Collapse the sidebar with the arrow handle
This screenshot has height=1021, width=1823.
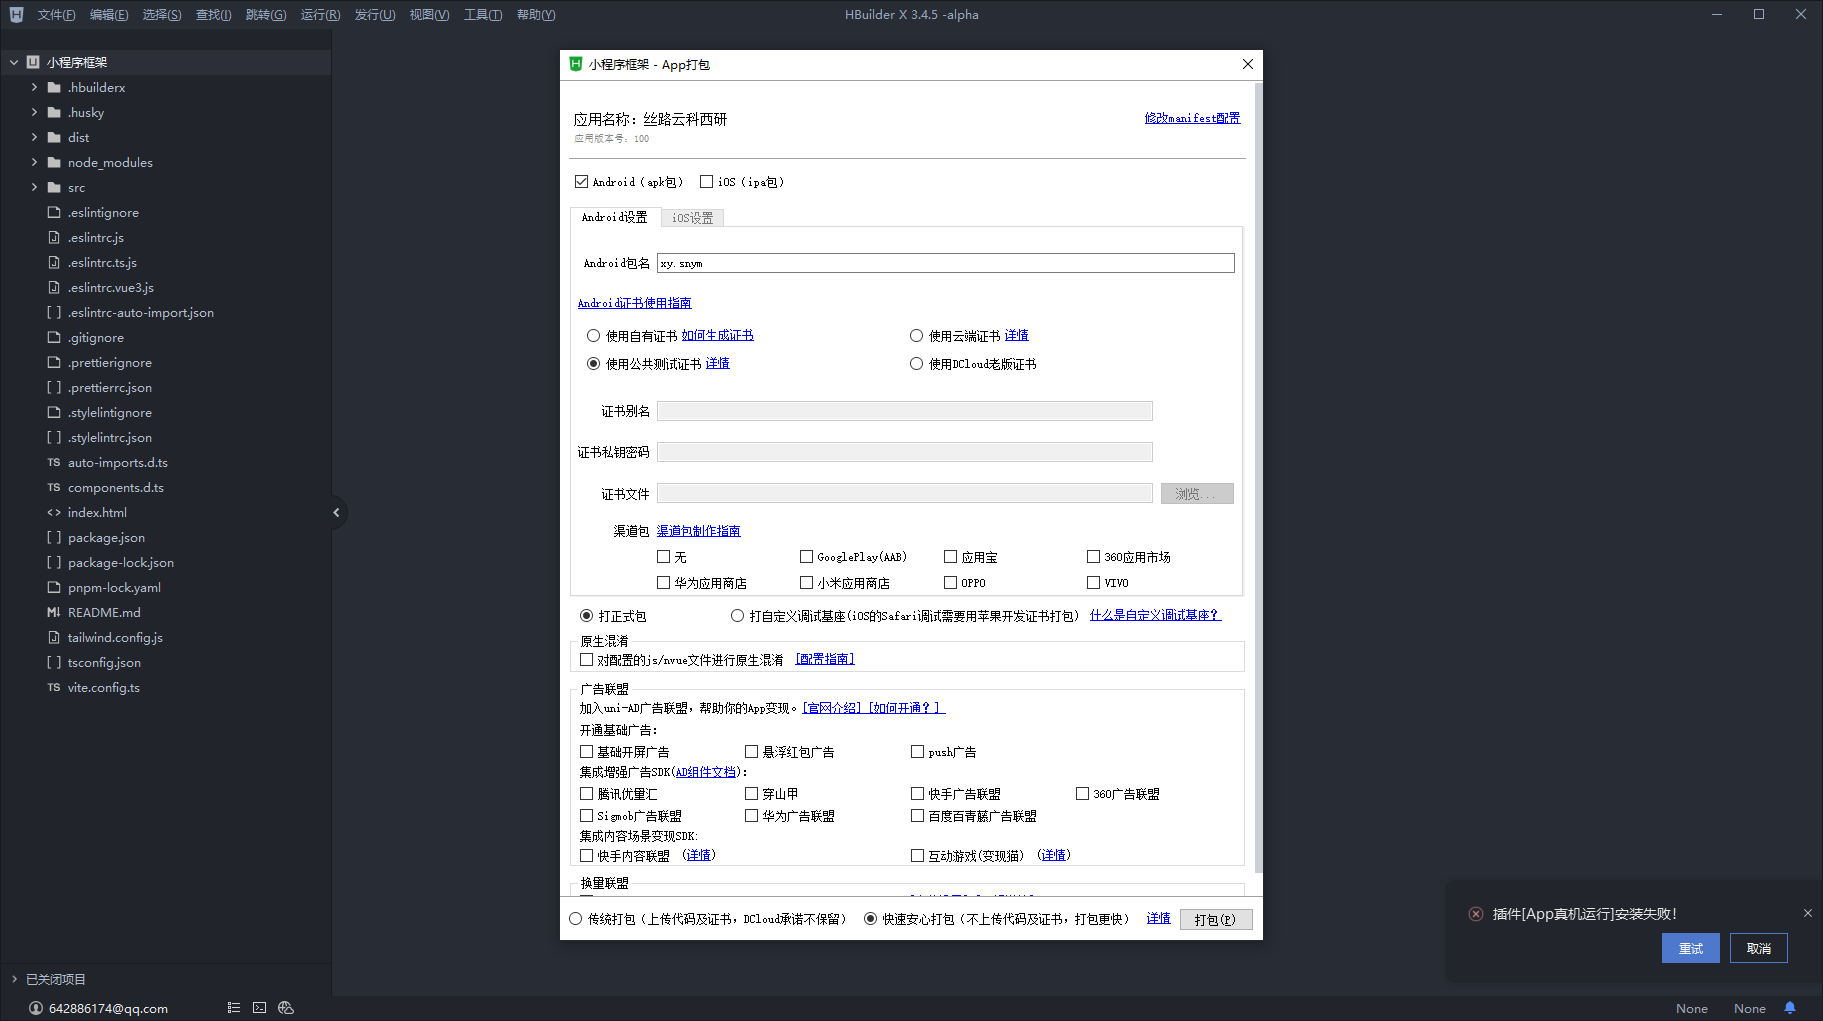337,513
